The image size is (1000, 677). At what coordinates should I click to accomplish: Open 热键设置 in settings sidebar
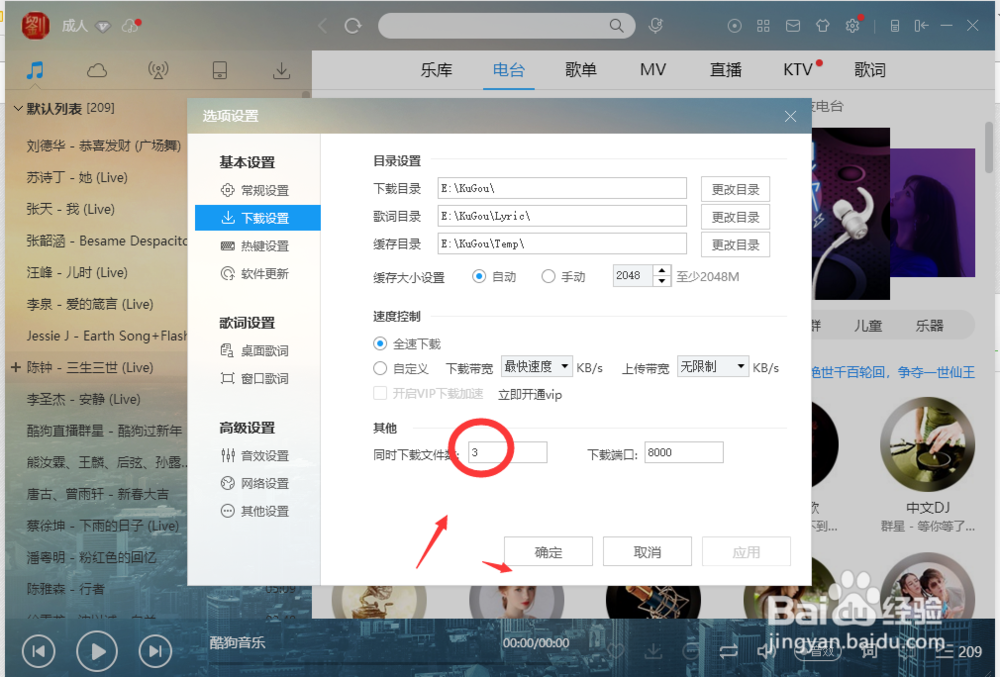(x=255, y=245)
